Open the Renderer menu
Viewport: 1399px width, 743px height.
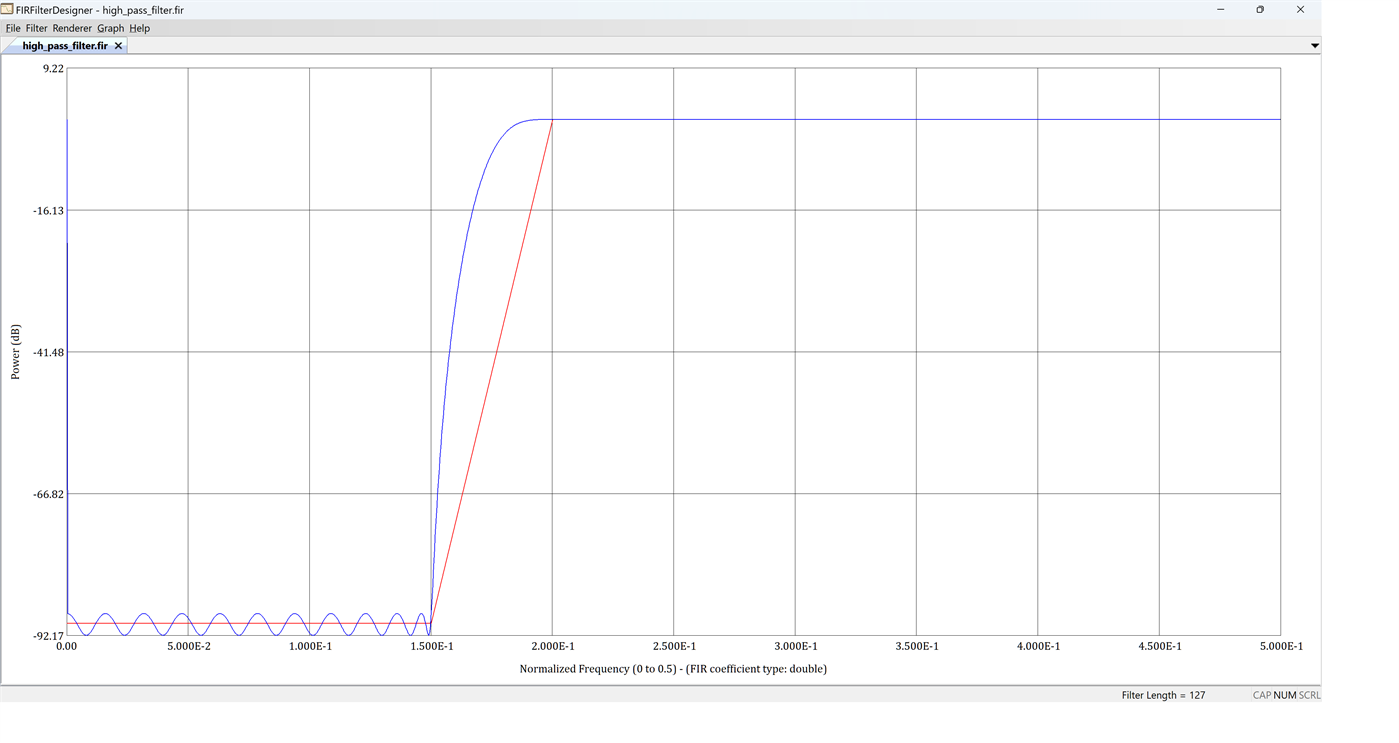pos(72,28)
